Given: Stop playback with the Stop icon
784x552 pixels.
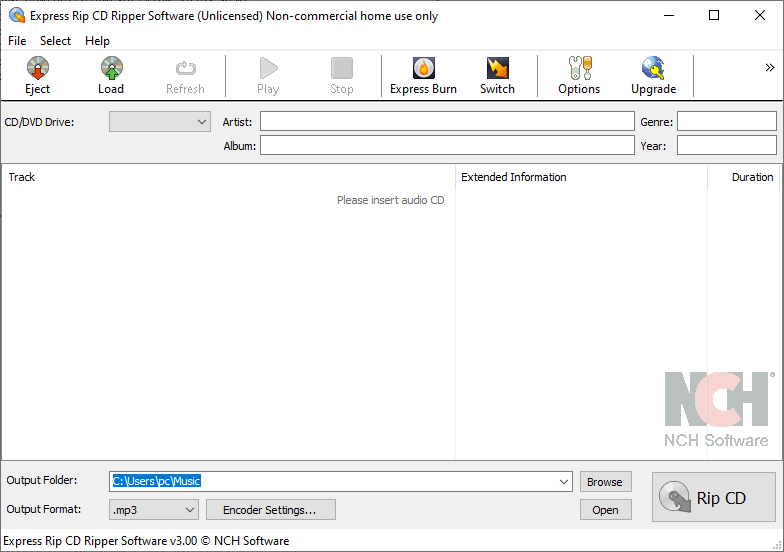Looking at the screenshot, I should pos(342,76).
